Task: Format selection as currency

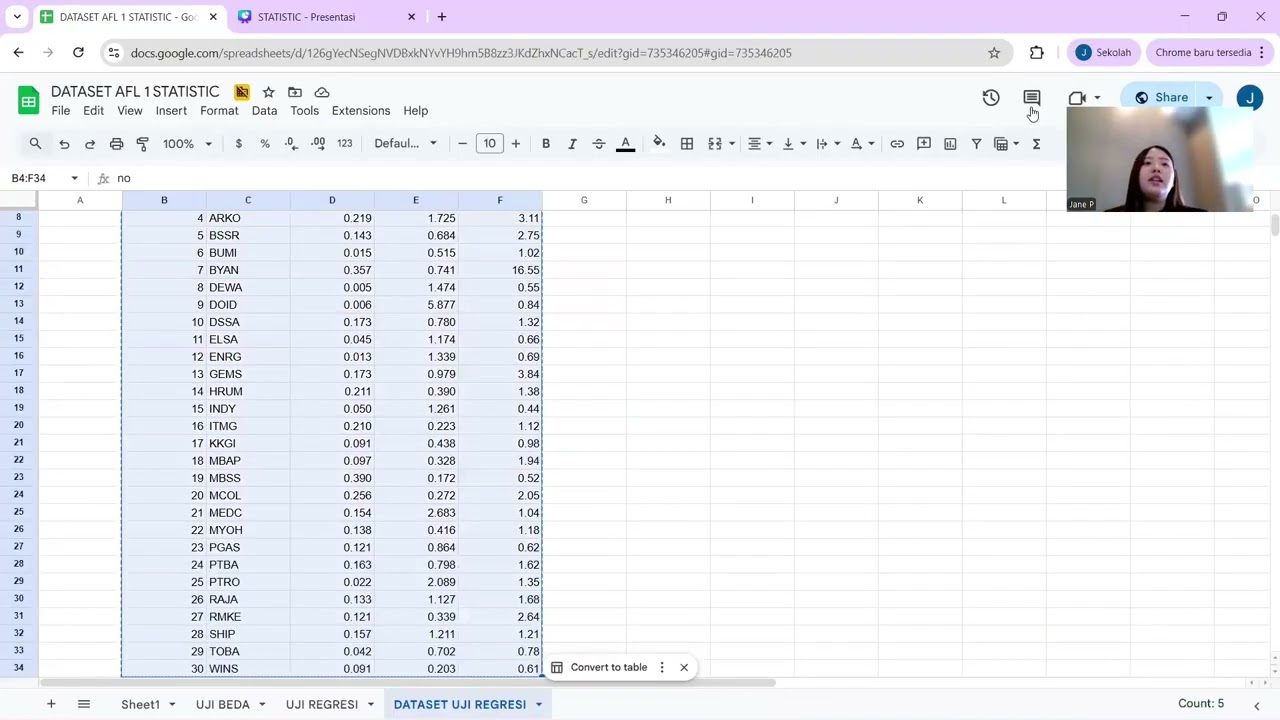Action: [x=238, y=144]
